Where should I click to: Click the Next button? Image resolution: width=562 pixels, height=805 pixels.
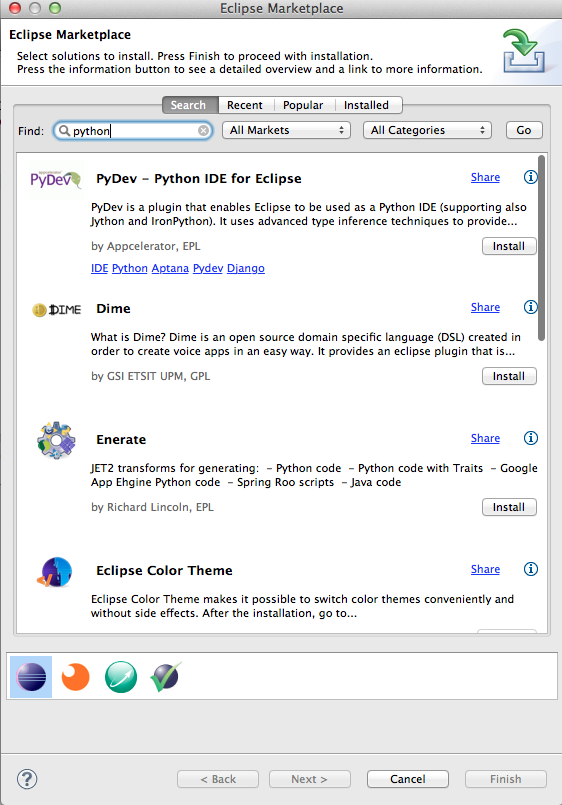309,779
